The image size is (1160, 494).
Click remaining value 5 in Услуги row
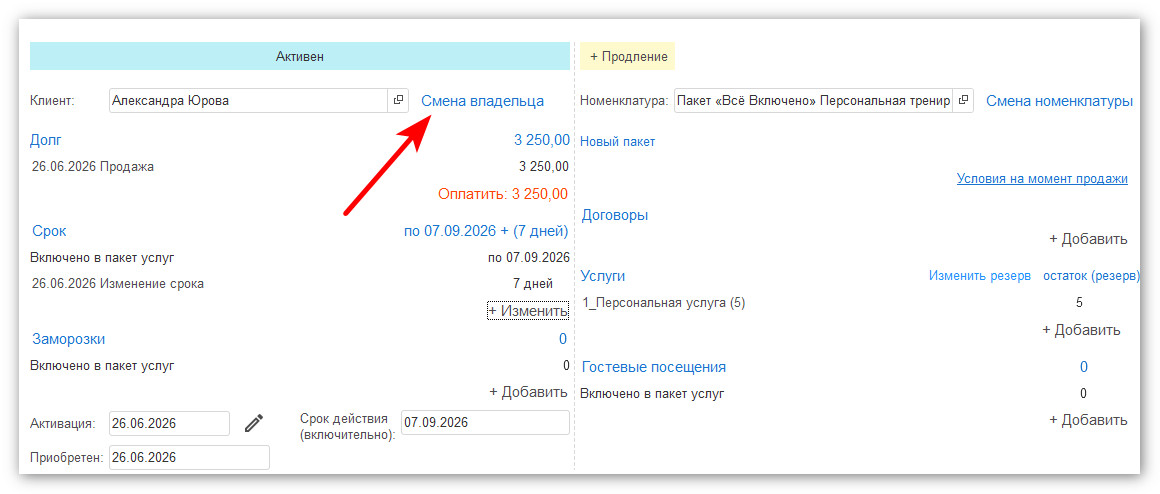[x=1080, y=302]
